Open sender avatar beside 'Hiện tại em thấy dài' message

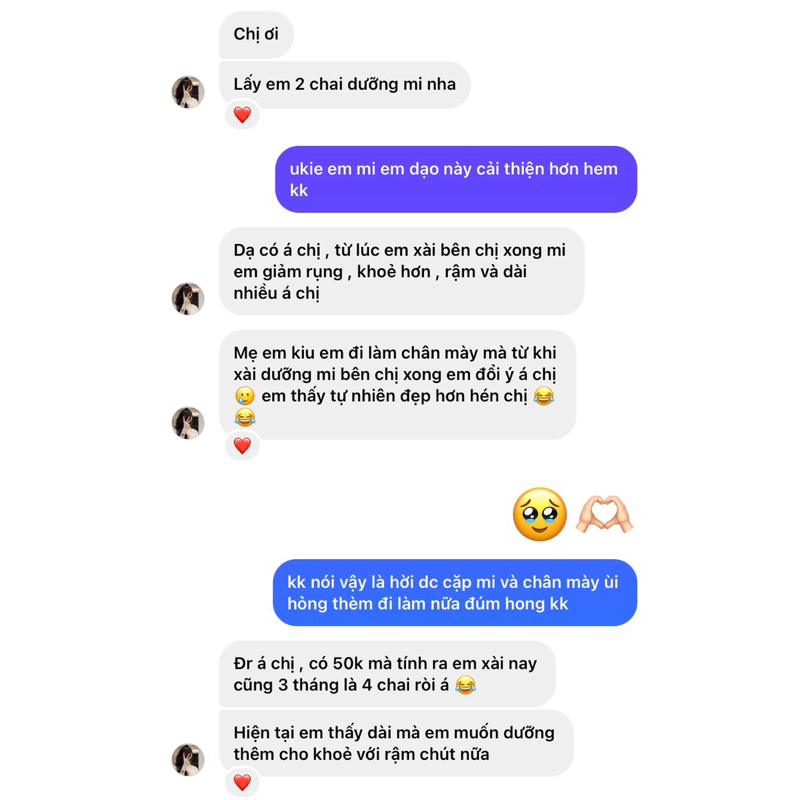pos(188,760)
